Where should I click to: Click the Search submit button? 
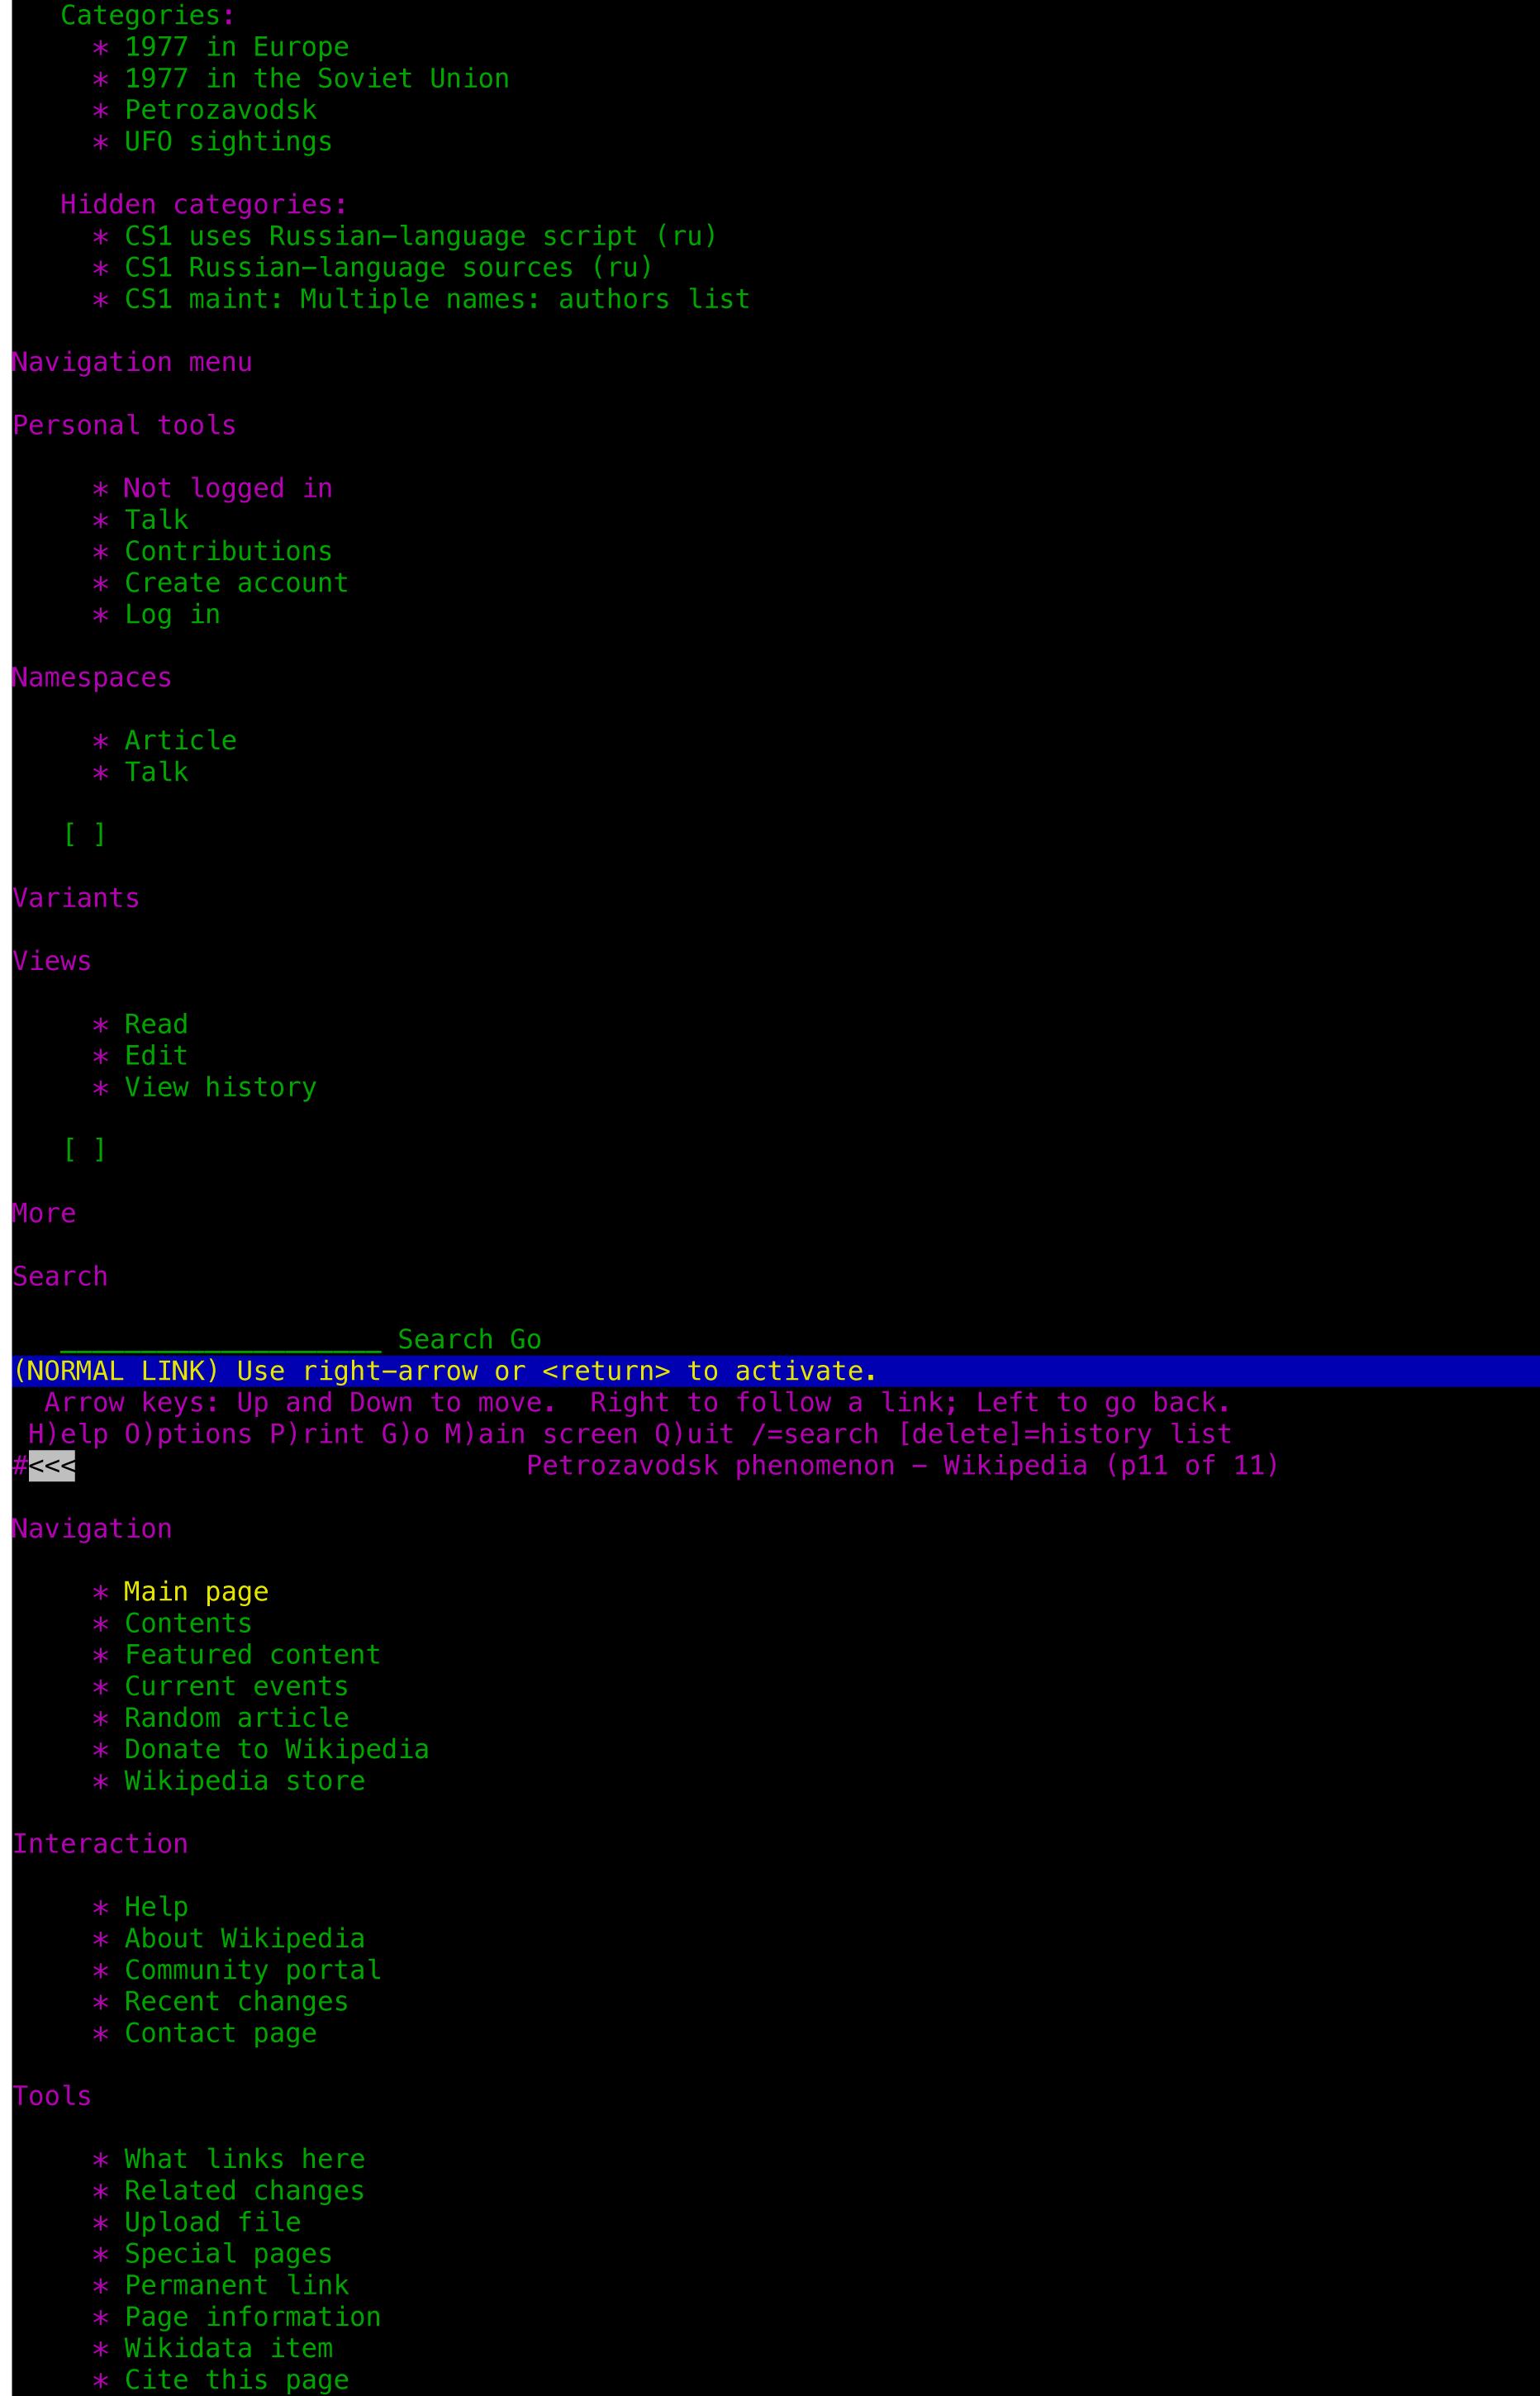click(x=446, y=1340)
